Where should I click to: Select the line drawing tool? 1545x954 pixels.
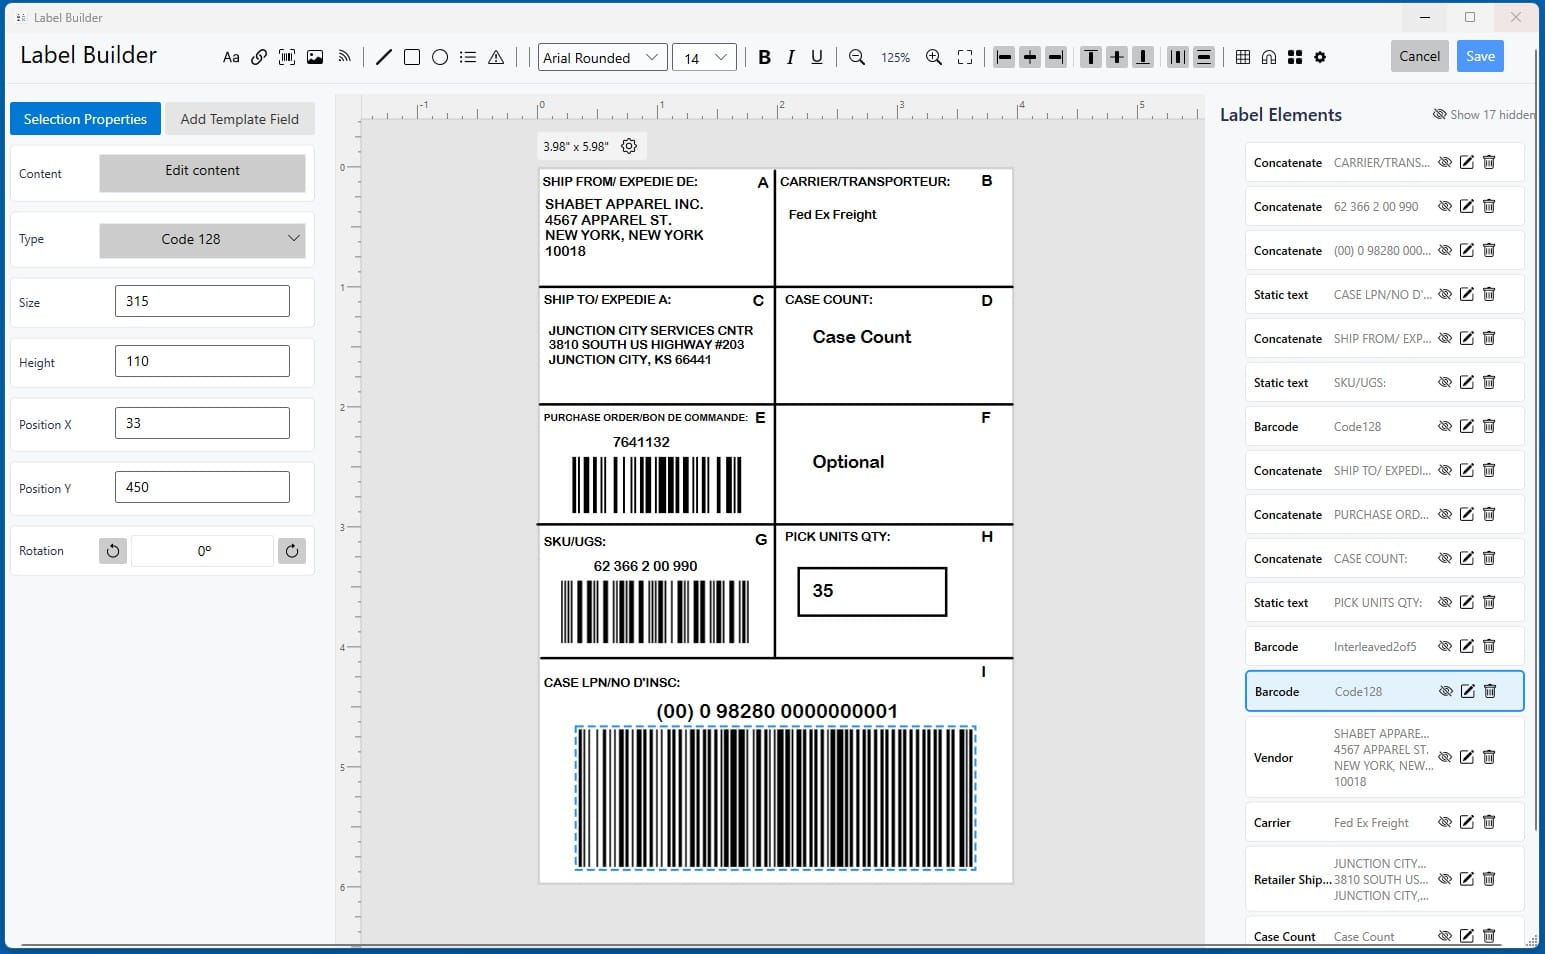383,57
